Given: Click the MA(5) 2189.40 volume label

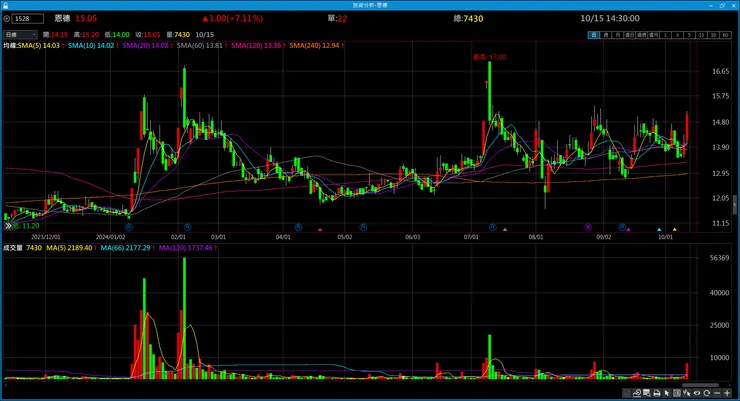Looking at the screenshot, I should click(71, 248).
